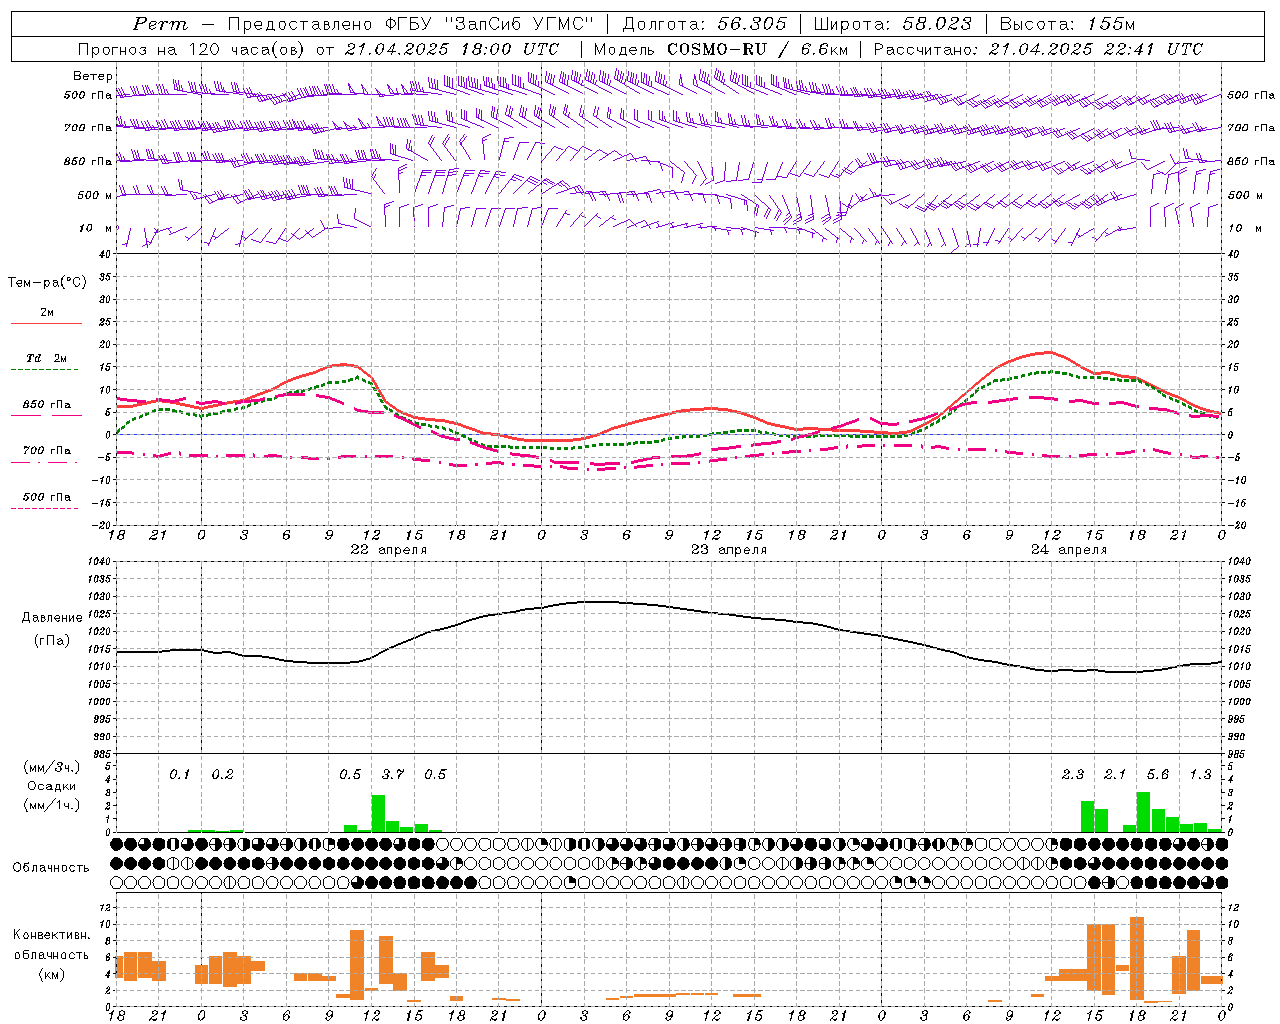Click the "Облачность" cloud cover label
Image resolution: width=1280 pixels, height=1024 pixels.
tap(51, 867)
